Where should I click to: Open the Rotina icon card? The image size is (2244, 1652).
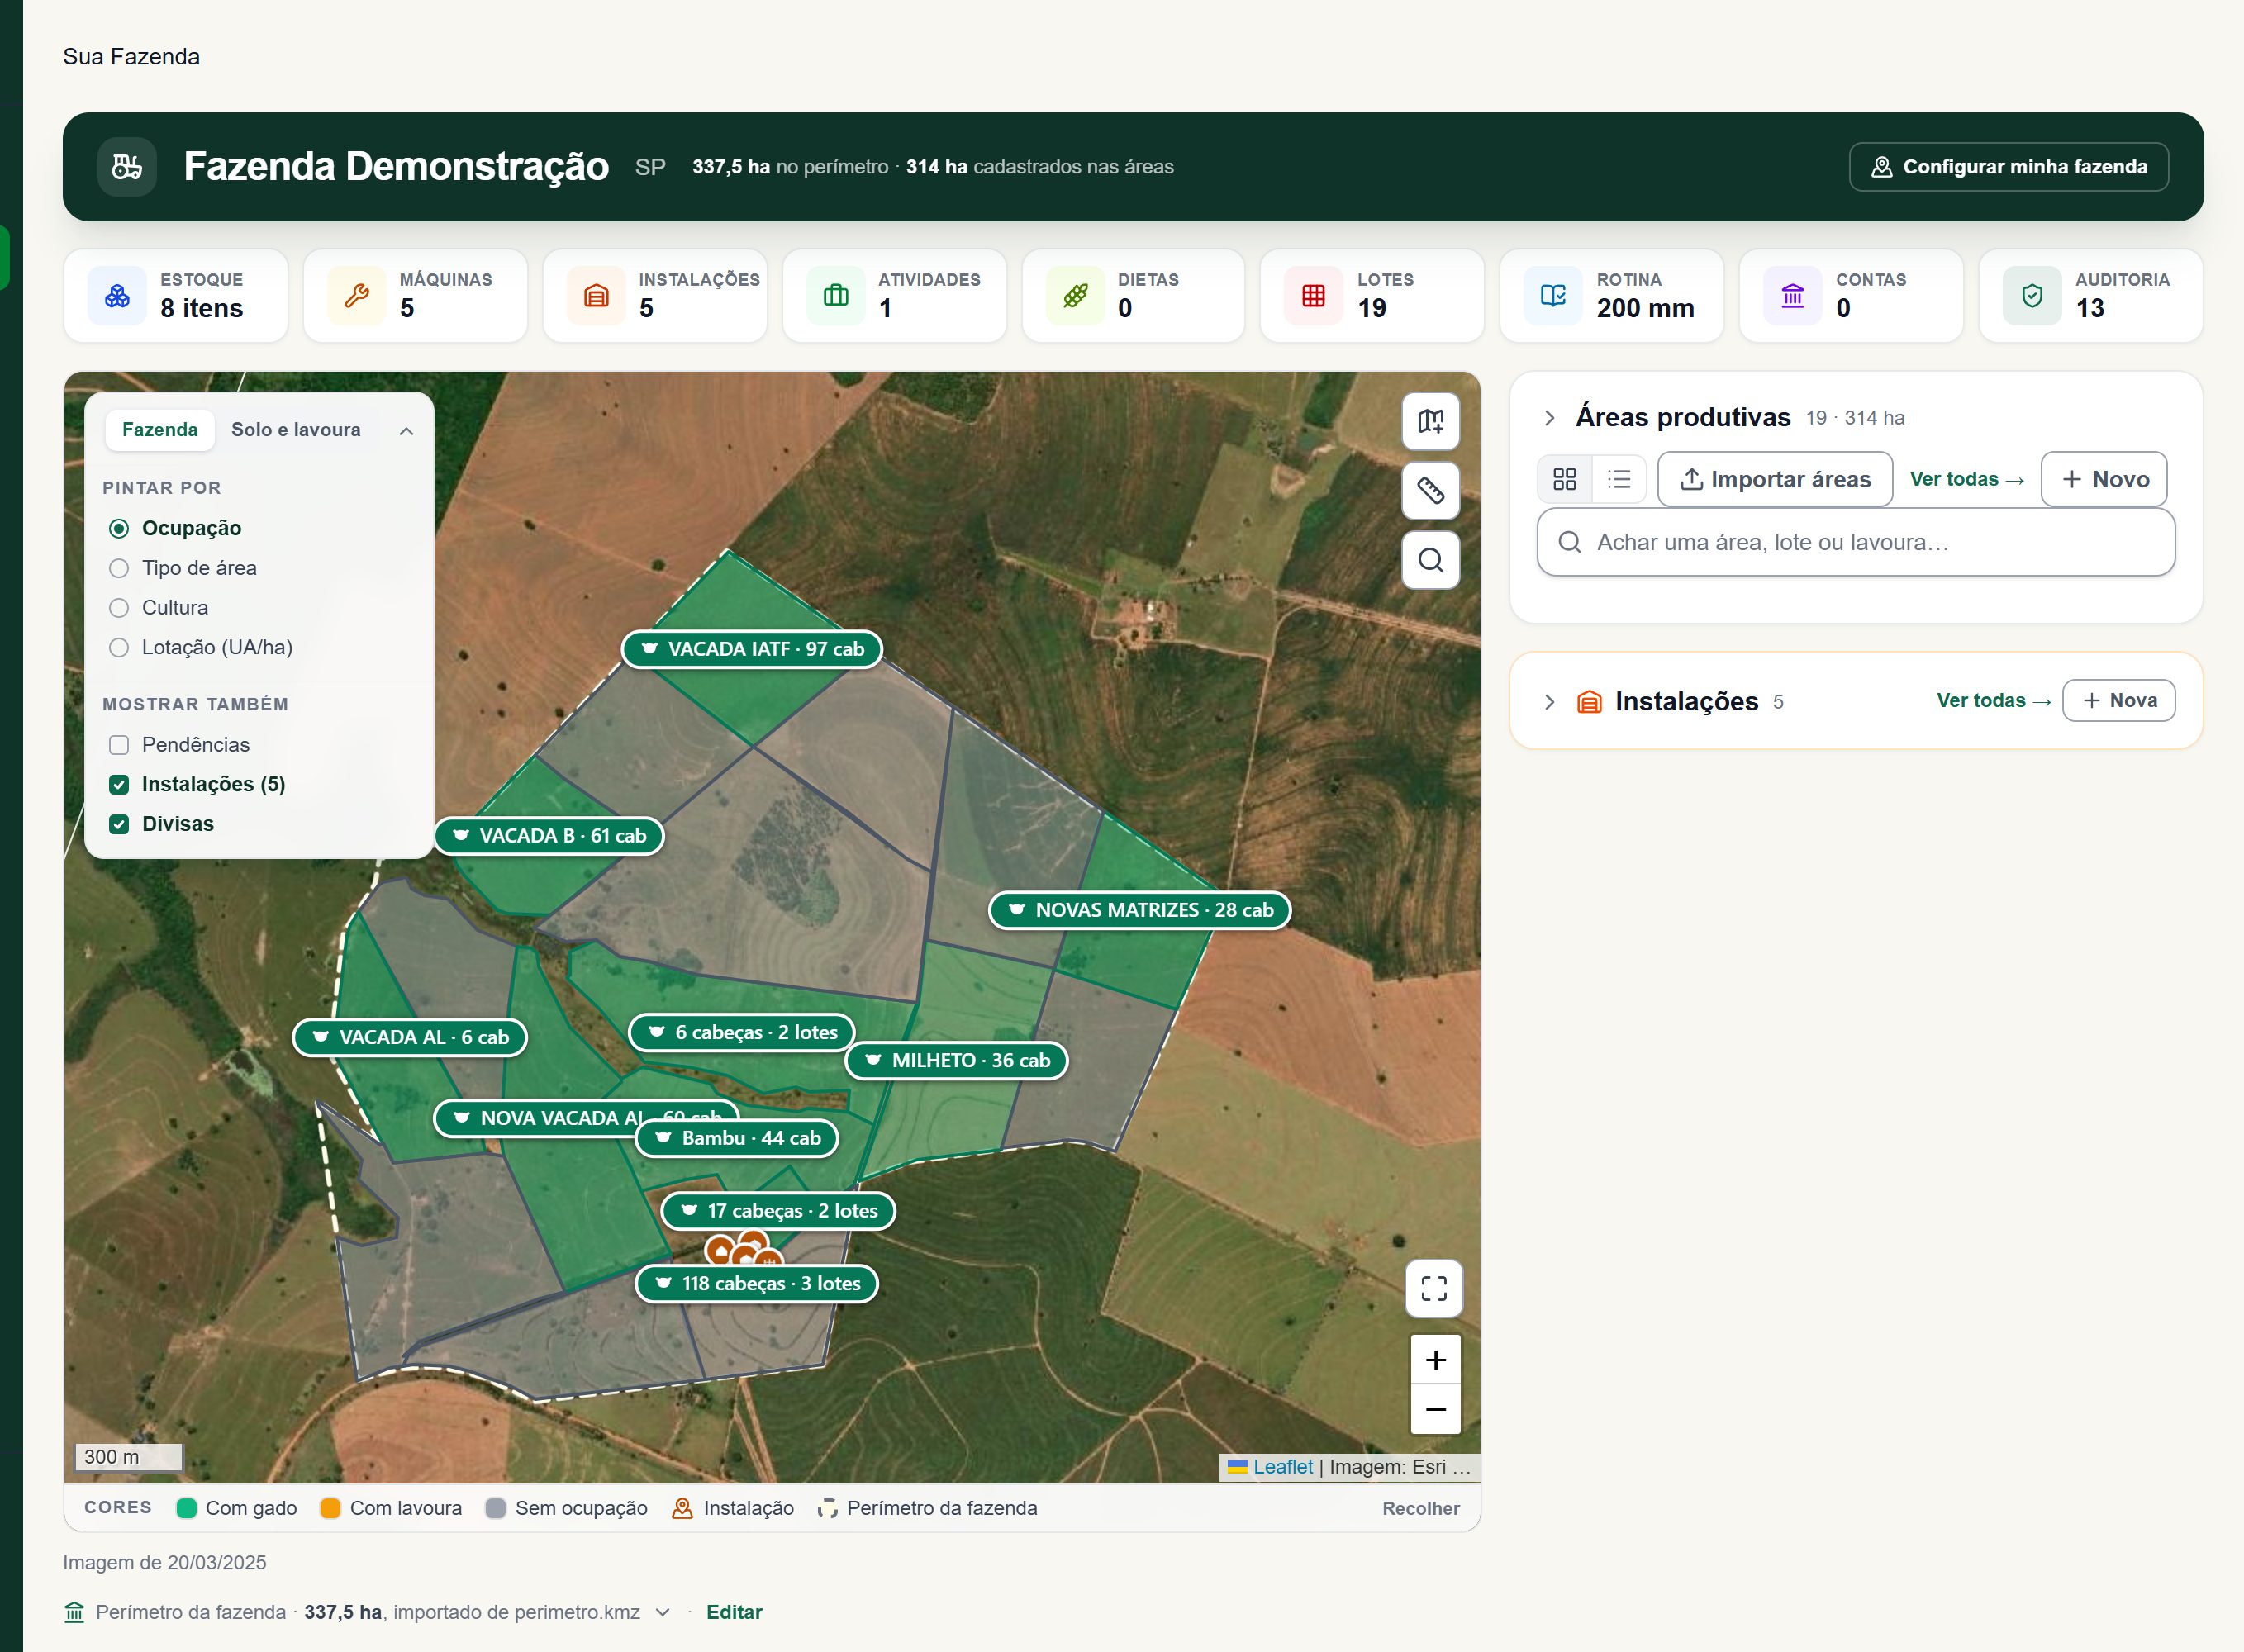click(1553, 295)
